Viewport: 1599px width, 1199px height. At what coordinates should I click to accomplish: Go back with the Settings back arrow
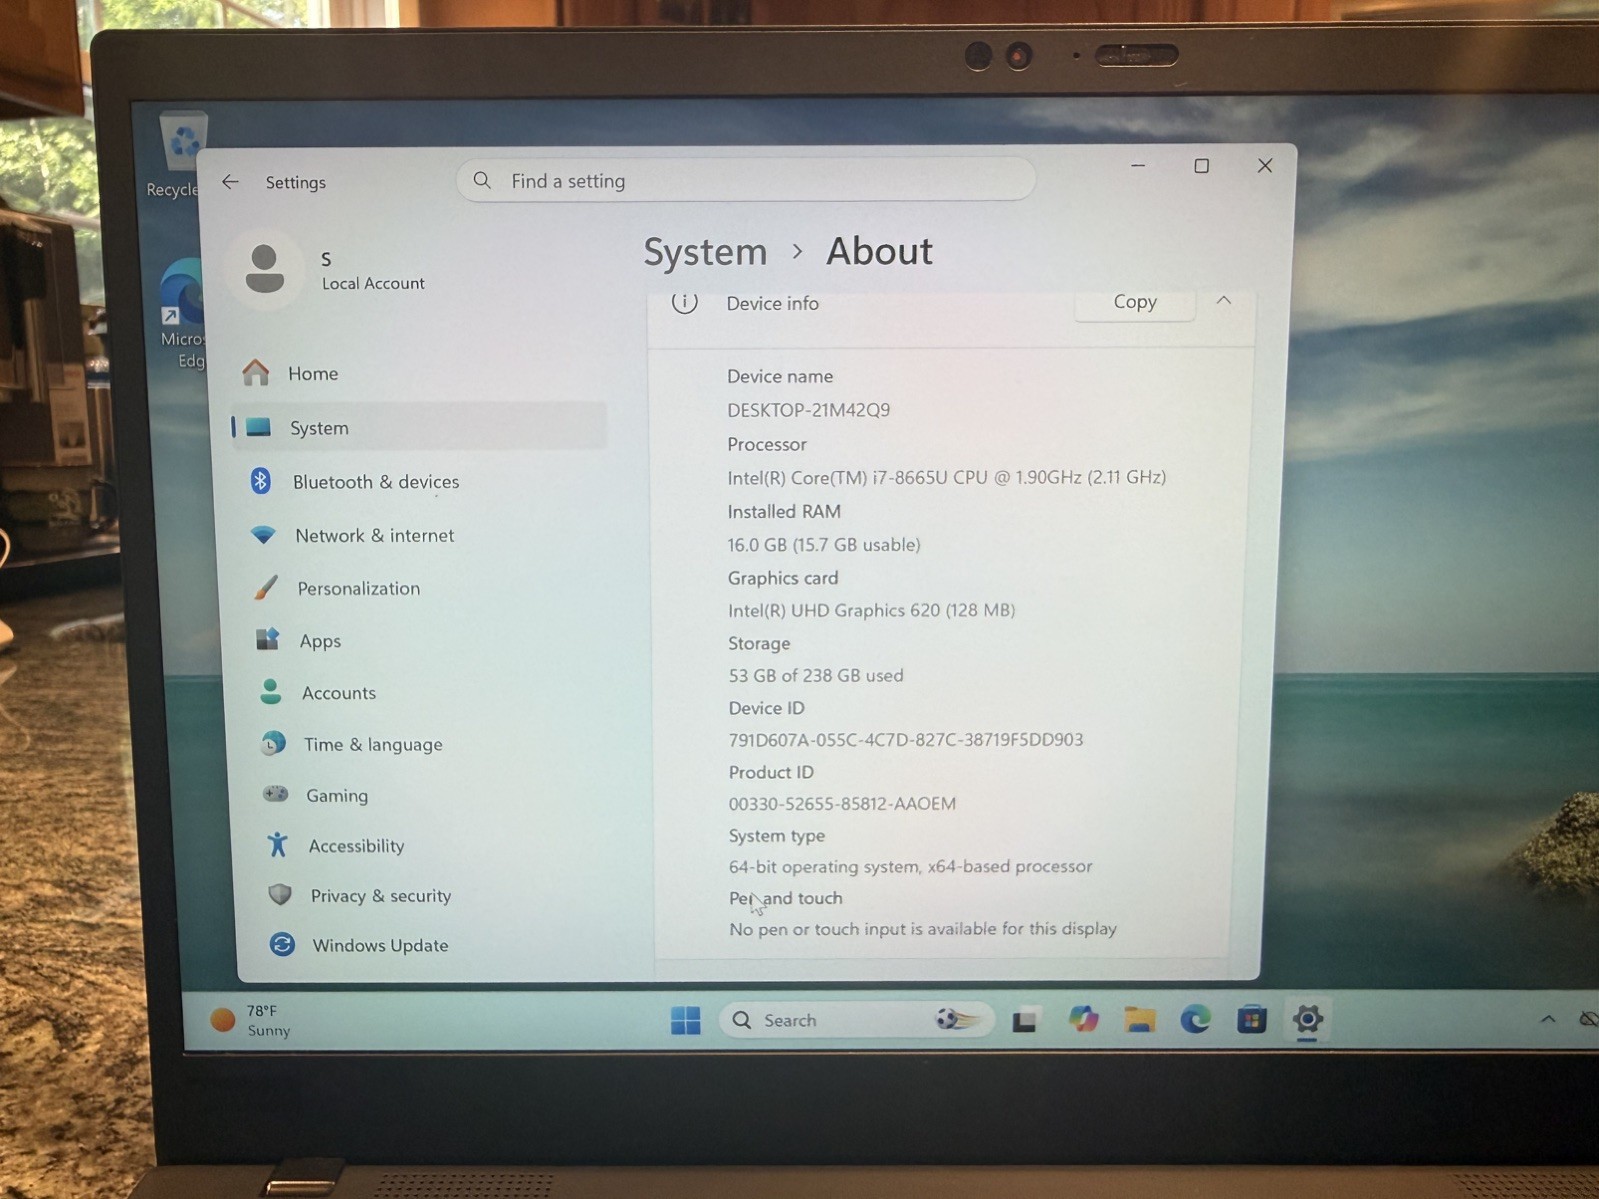pos(230,182)
